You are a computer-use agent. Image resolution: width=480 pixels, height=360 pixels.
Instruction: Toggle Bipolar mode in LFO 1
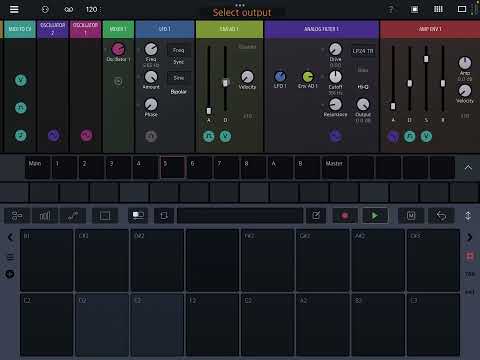point(179,92)
